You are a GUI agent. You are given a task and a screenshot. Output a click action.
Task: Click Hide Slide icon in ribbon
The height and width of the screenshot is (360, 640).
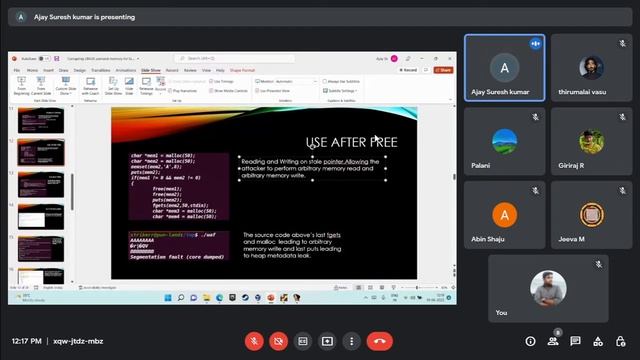(129, 86)
